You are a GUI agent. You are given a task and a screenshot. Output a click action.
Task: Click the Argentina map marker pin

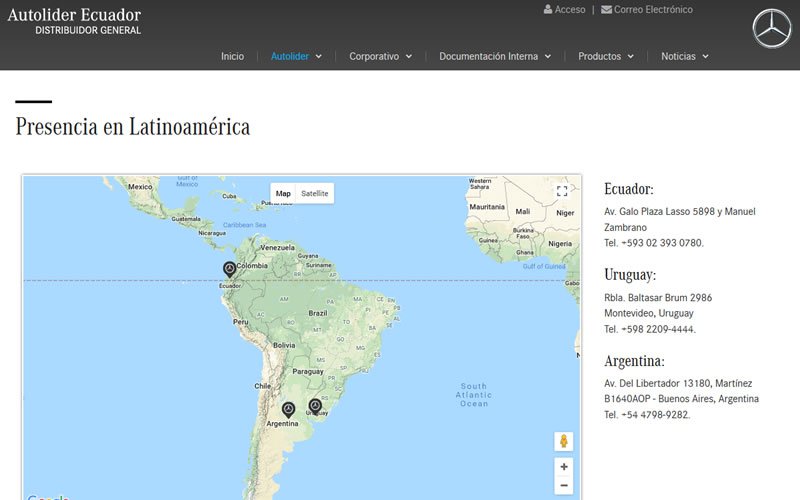(288, 409)
